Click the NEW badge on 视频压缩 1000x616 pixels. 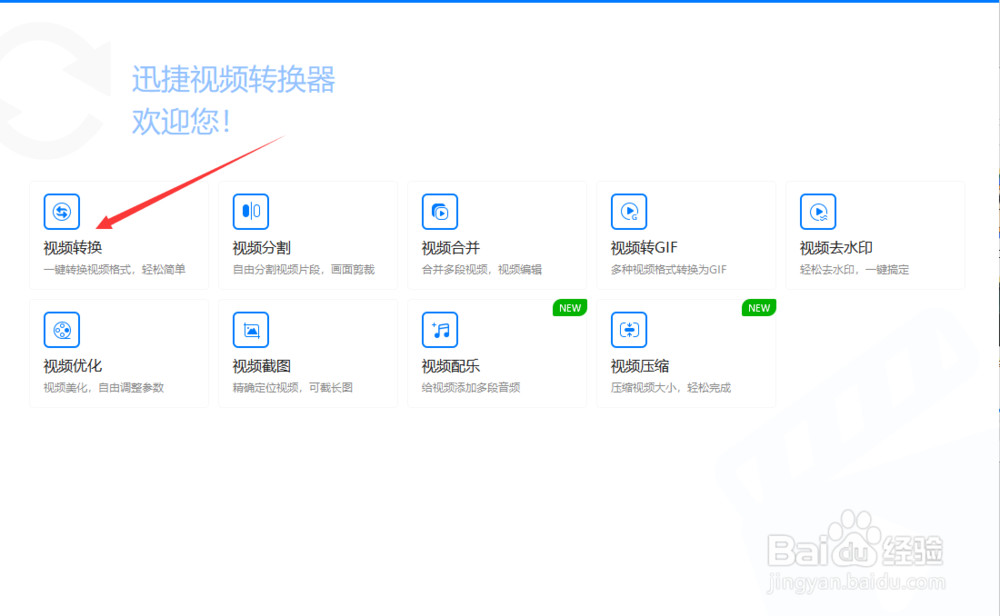(758, 308)
